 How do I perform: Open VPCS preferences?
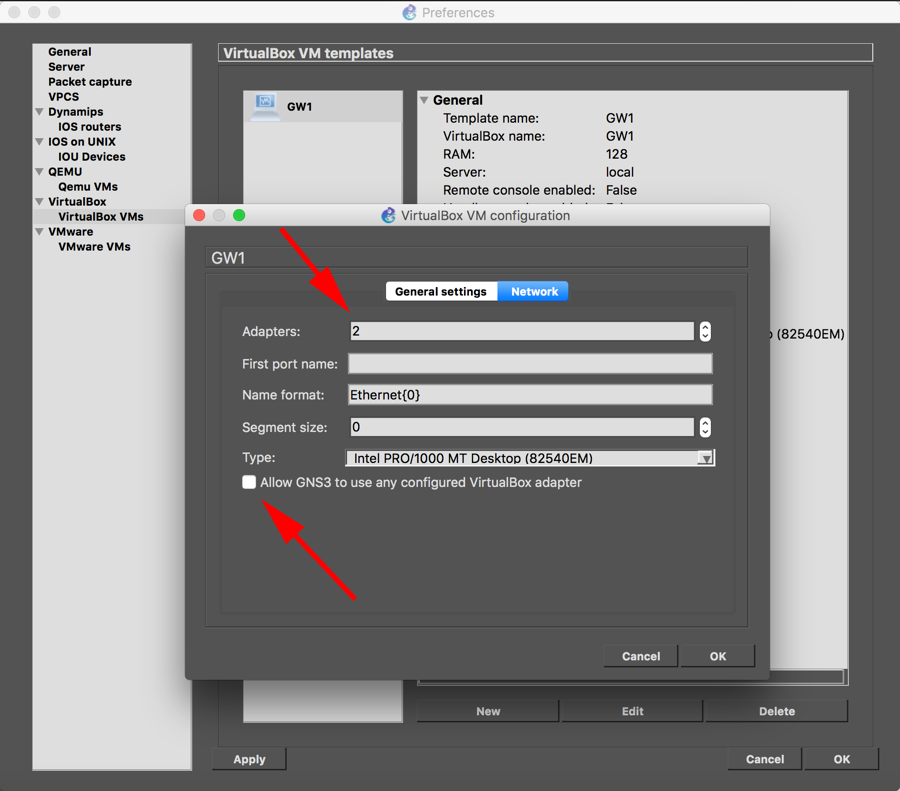tap(63, 96)
